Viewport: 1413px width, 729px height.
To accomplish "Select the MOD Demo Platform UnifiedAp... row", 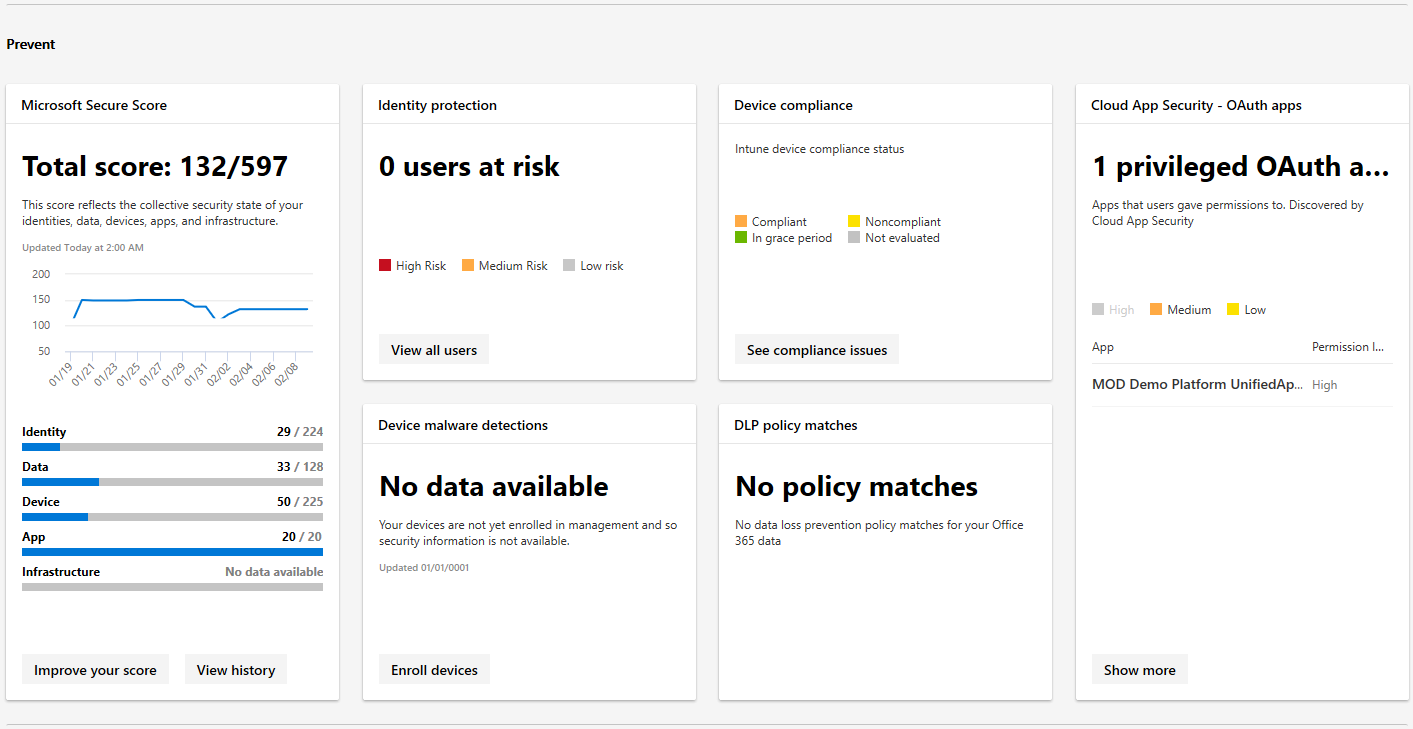I will pos(1242,385).
